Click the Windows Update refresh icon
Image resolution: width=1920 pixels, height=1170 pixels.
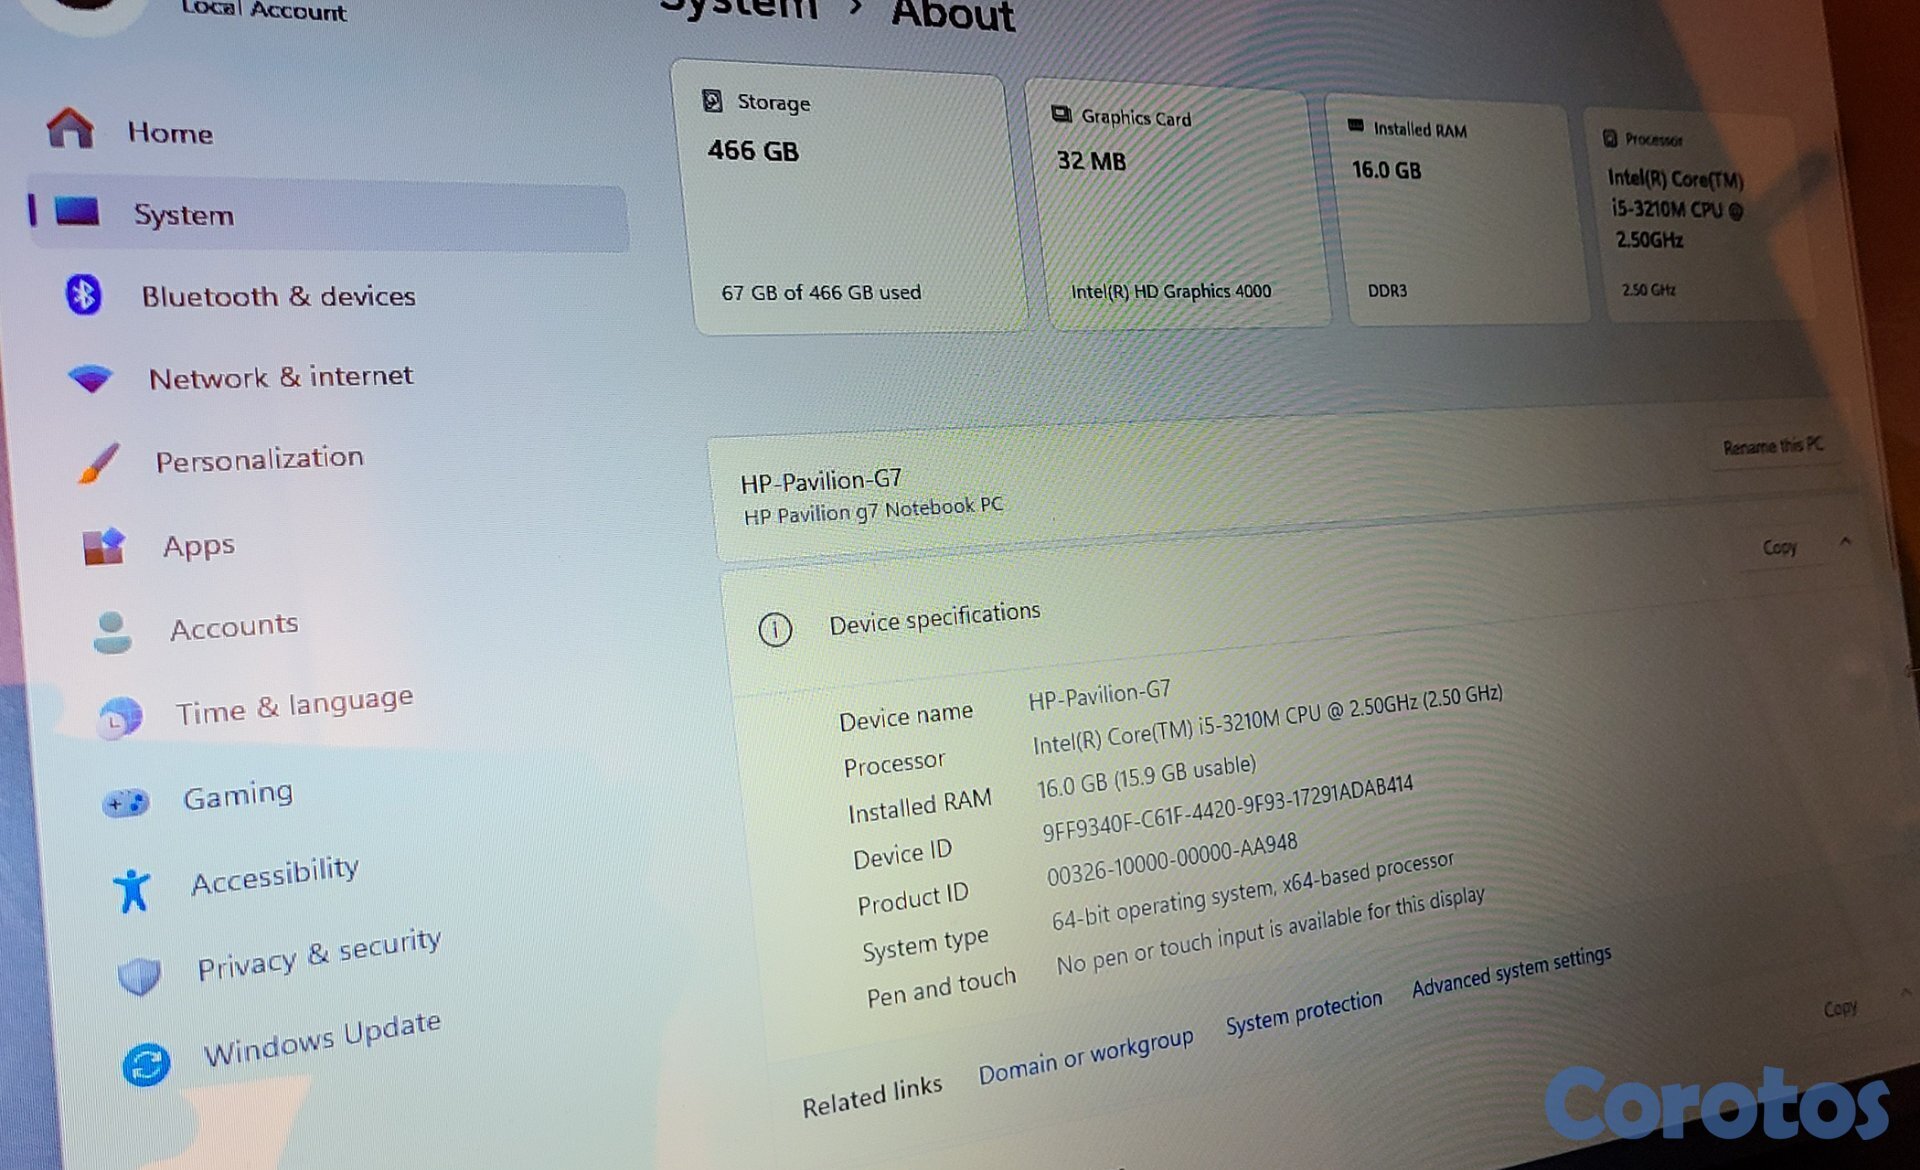(x=146, y=1064)
